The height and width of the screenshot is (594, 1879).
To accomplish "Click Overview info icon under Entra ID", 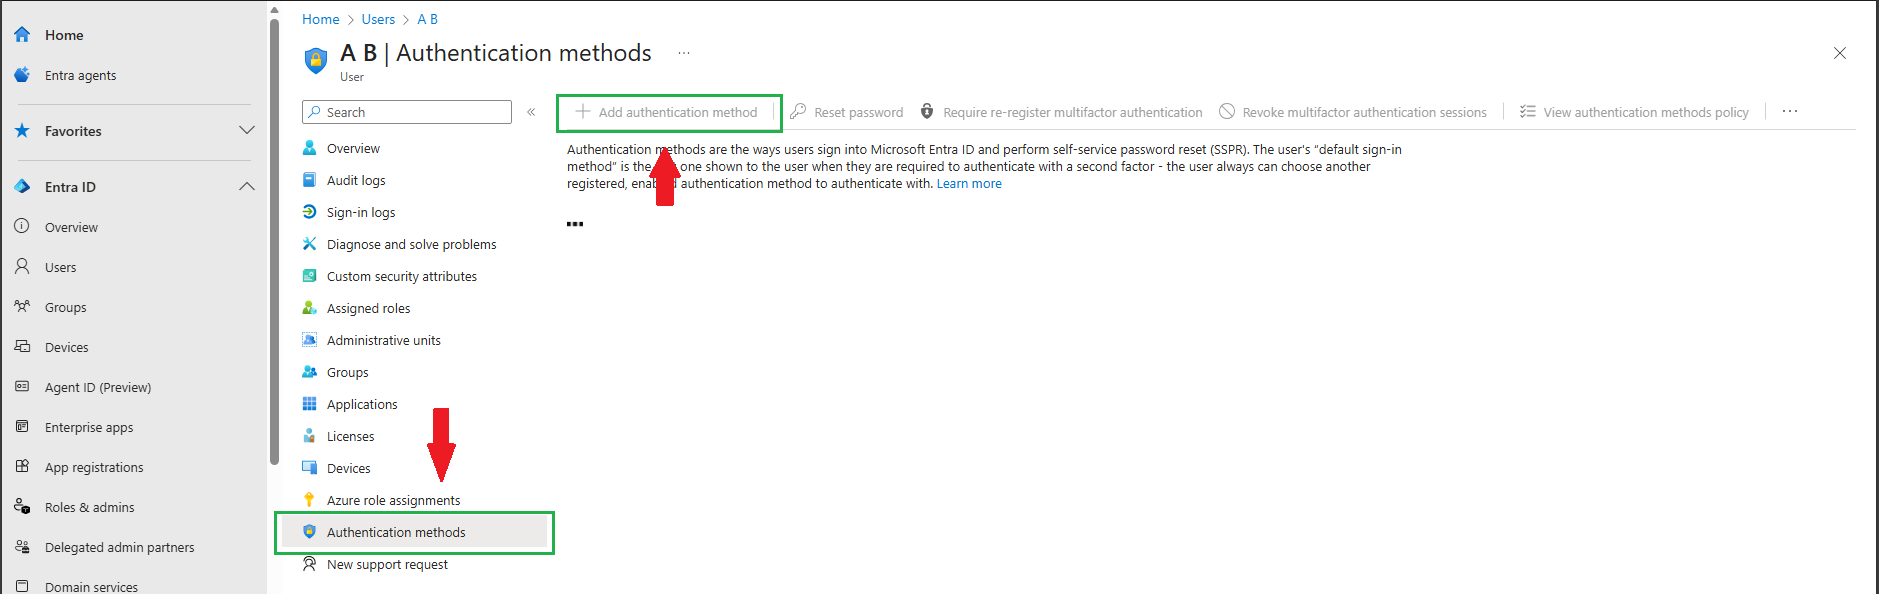I will 22,227.
